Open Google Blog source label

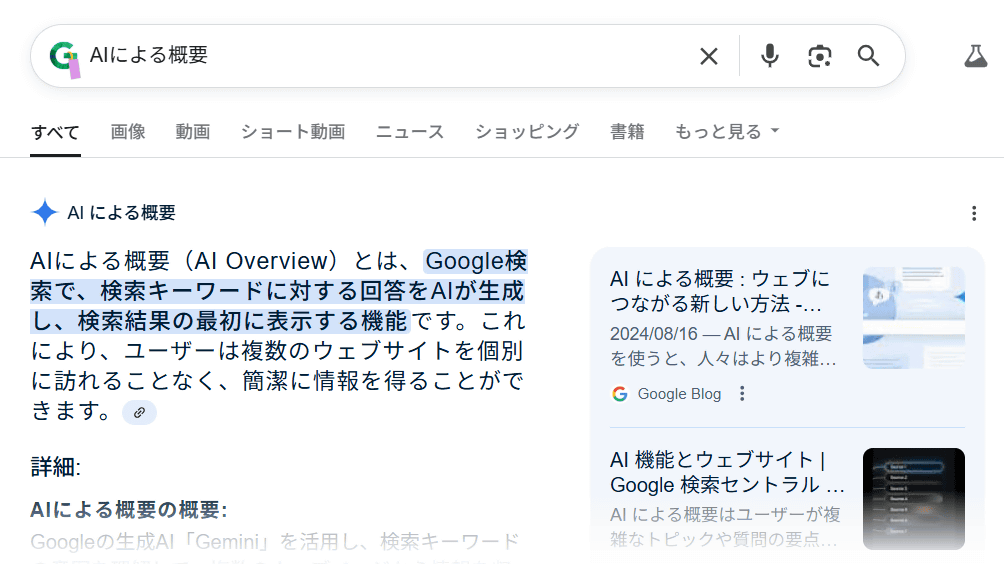(679, 394)
